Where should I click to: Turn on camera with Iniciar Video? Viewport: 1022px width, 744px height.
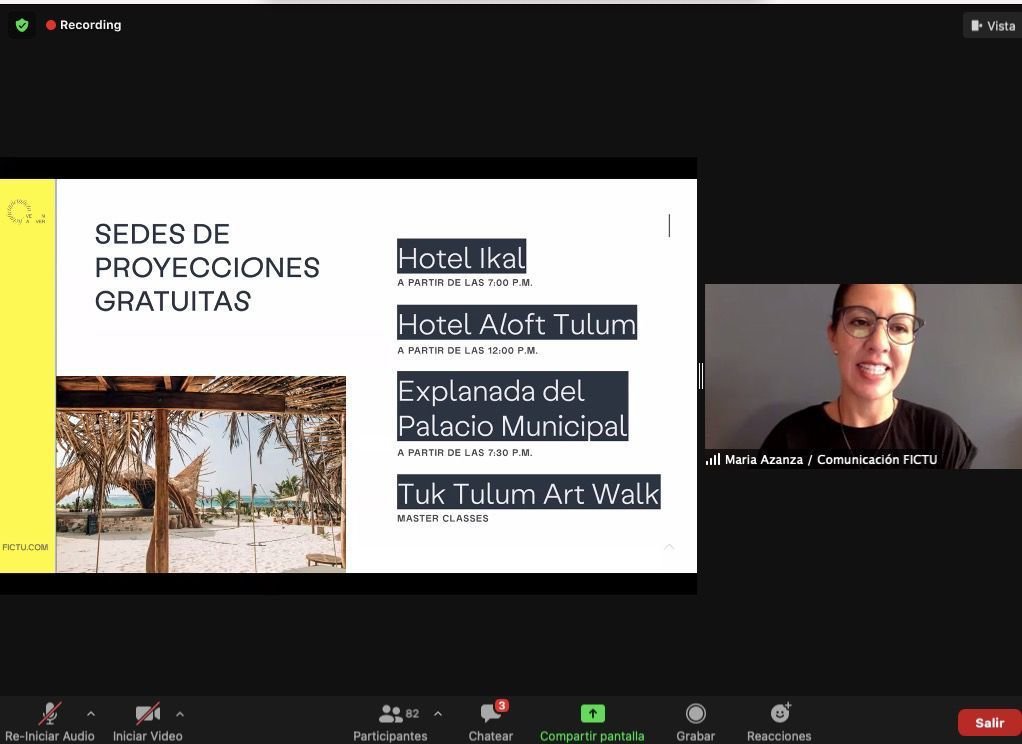[x=147, y=721]
